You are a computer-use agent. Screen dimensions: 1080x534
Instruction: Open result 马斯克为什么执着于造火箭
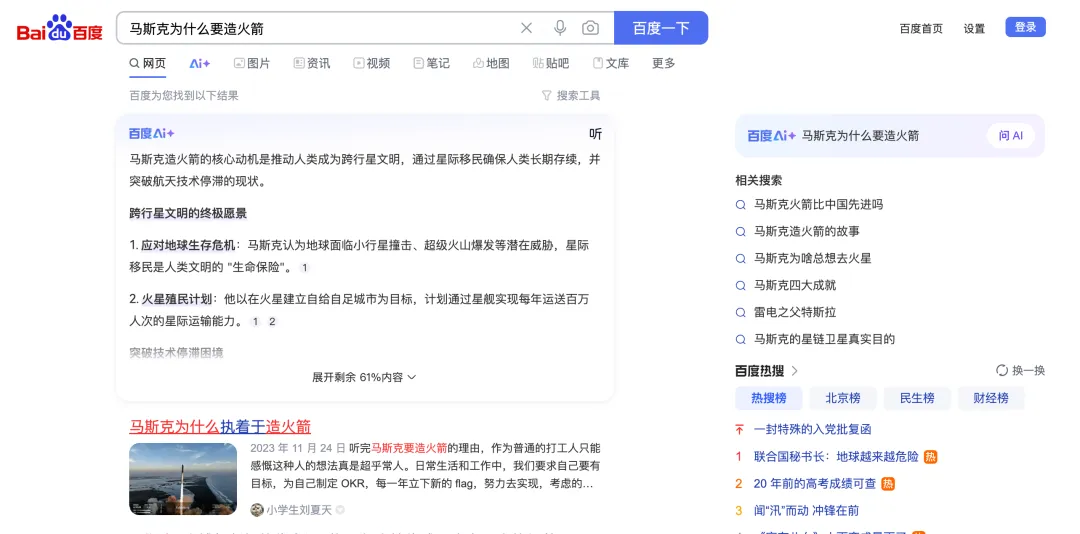[220, 427]
